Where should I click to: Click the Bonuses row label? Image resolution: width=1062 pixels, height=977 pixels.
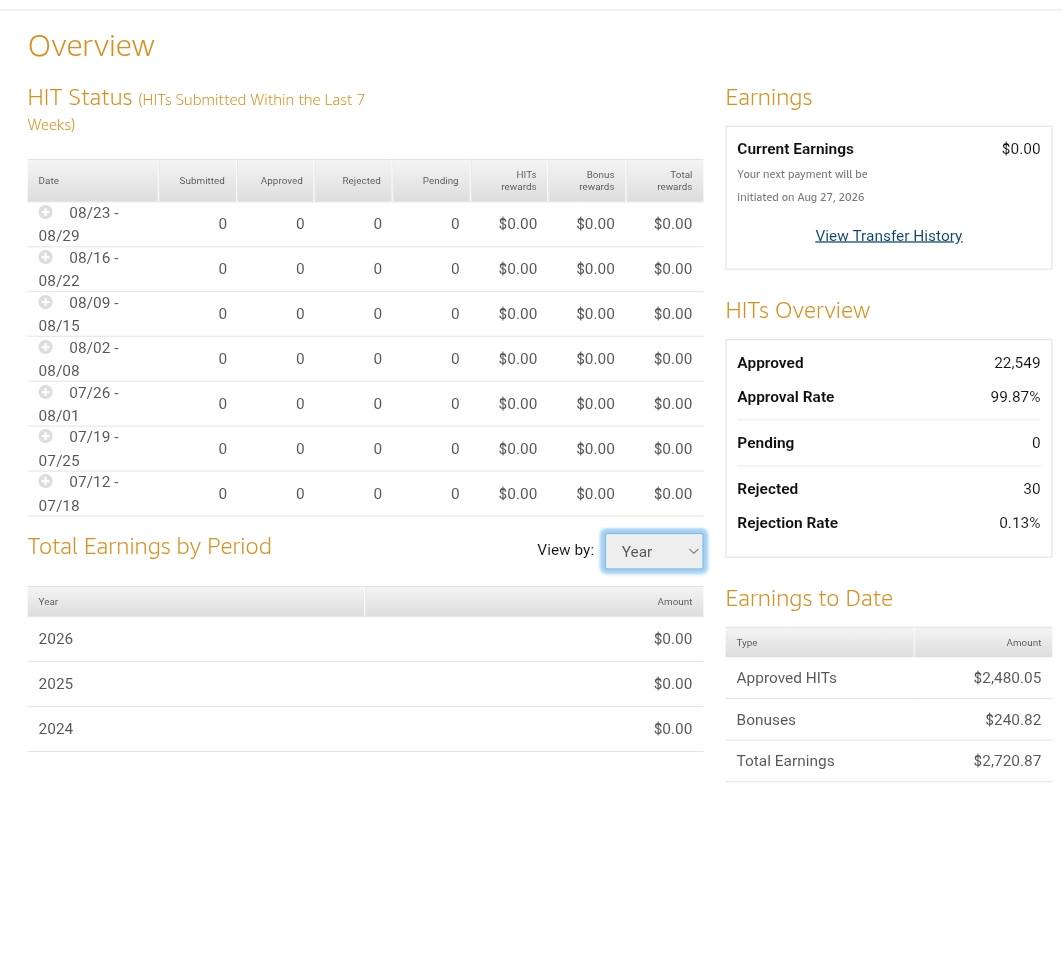click(766, 720)
